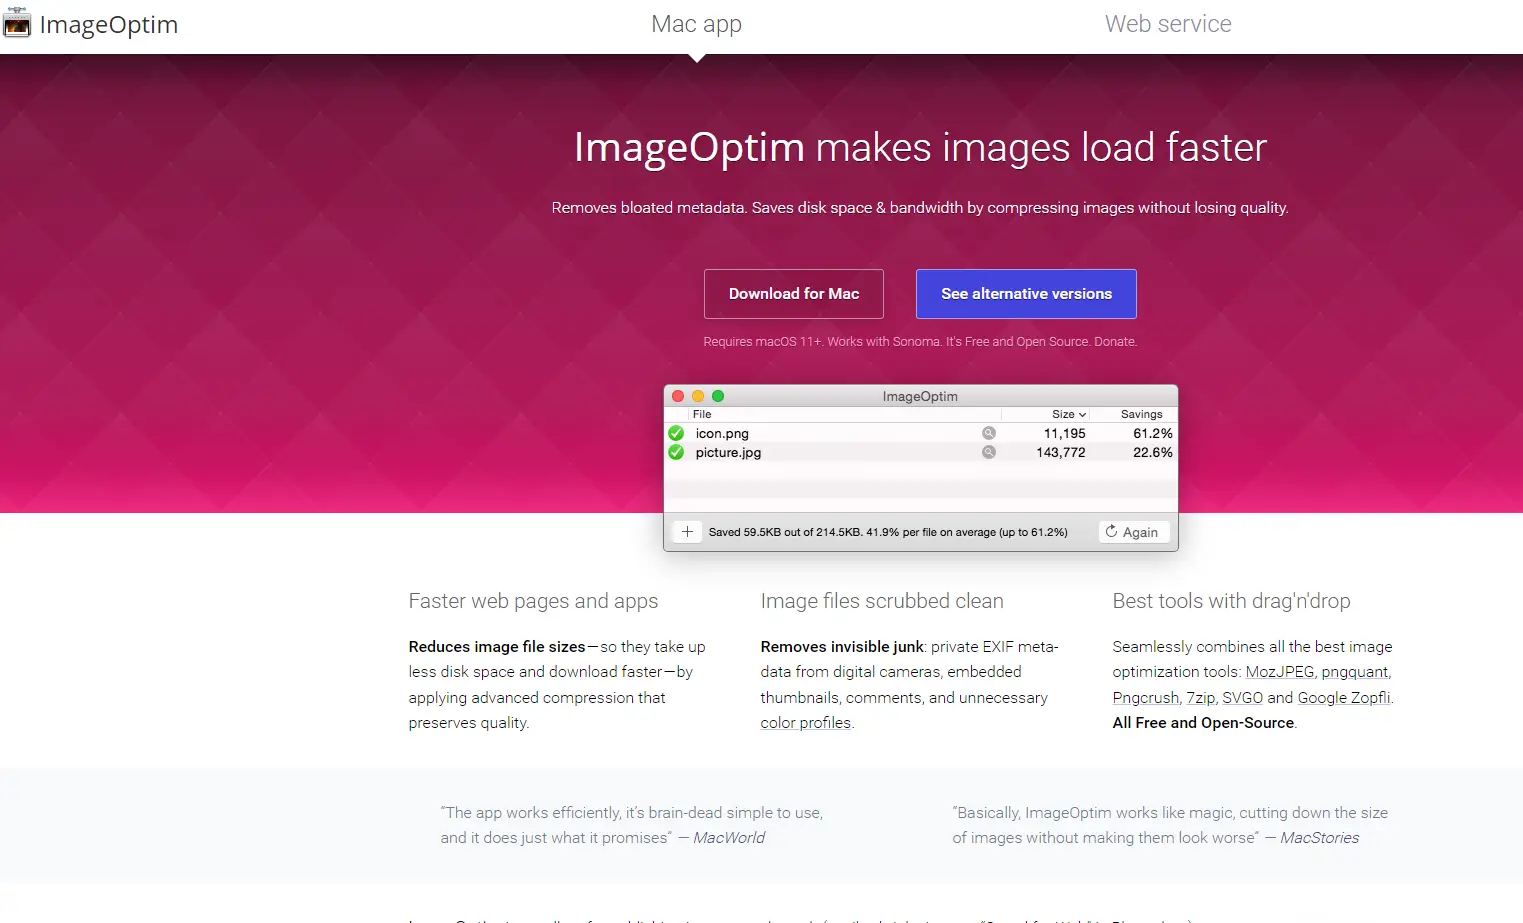The width and height of the screenshot is (1523, 923).
Task: Click See alternative versions button
Action: point(1026,294)
